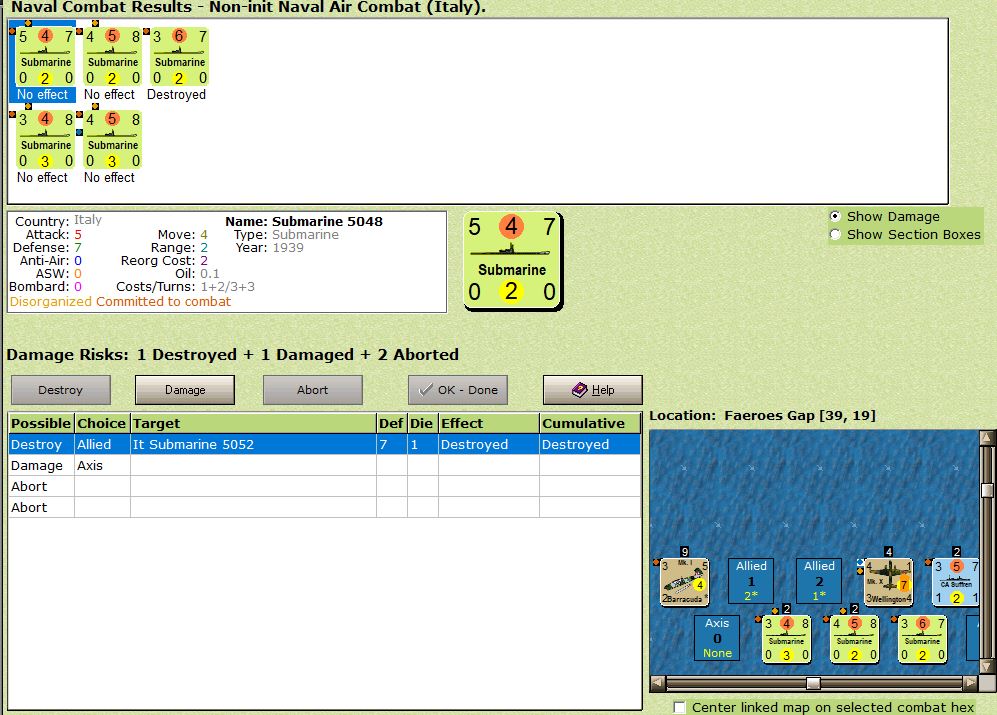Click the Abort button

point(312,390)
